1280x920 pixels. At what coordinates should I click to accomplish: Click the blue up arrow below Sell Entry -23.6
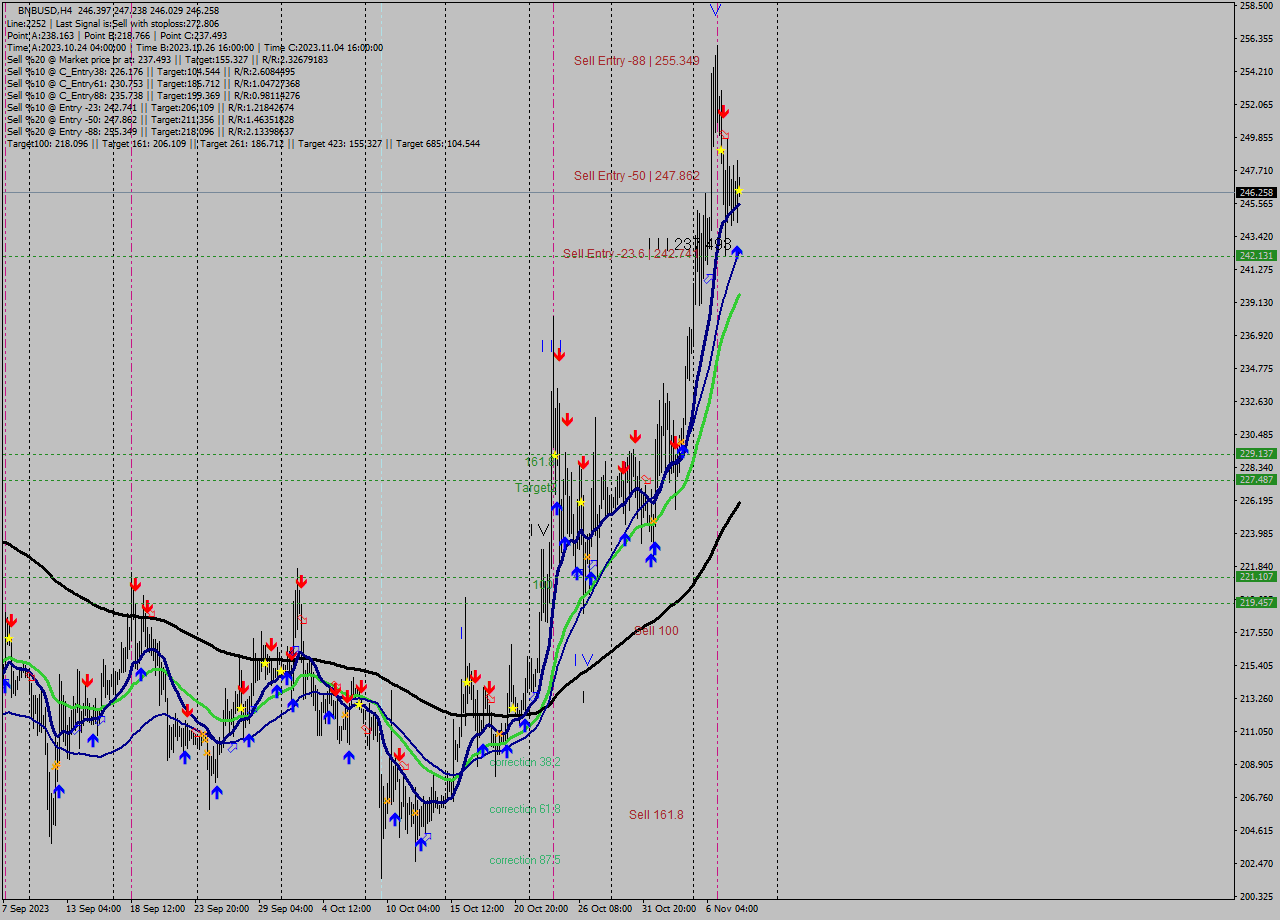click(737, 252)
